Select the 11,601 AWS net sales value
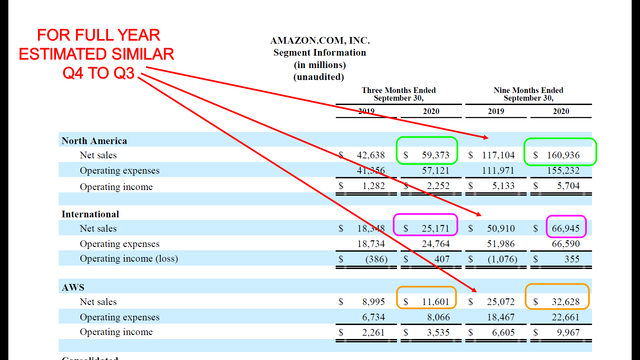Image resolution: width=640 pixels, height=360 pixels. pyautogui.click(x=435, y=302)
